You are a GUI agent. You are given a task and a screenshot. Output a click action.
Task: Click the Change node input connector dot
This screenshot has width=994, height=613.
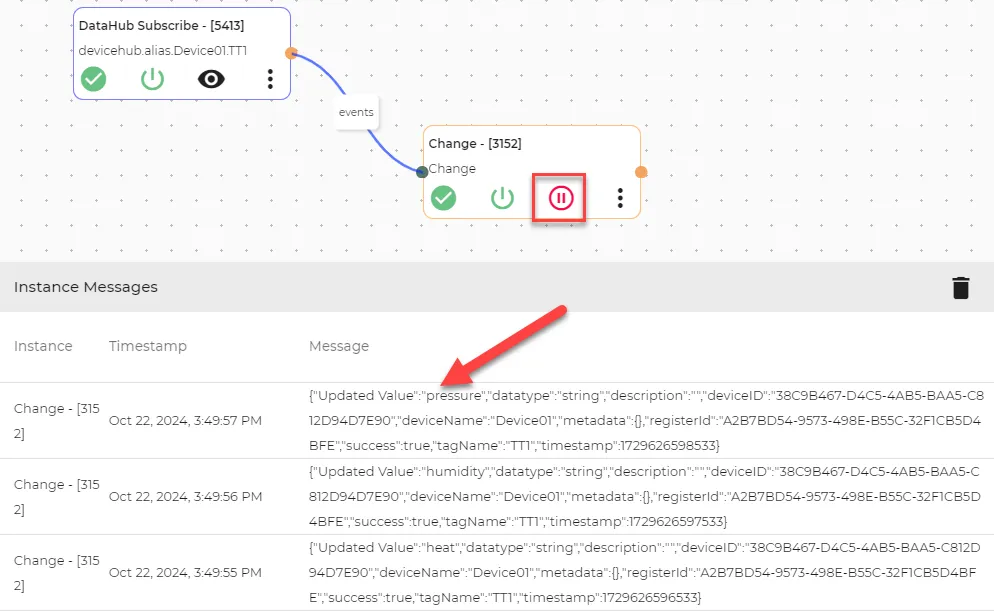(422, 172)
